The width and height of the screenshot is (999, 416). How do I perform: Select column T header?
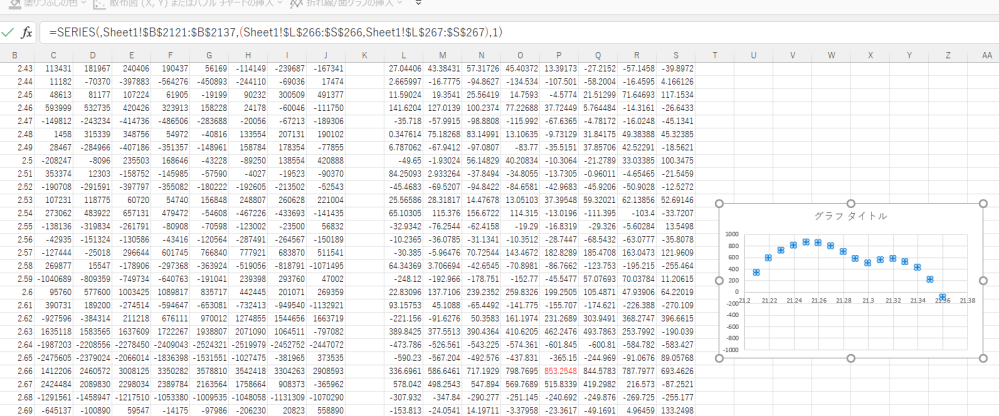(715, 54)
